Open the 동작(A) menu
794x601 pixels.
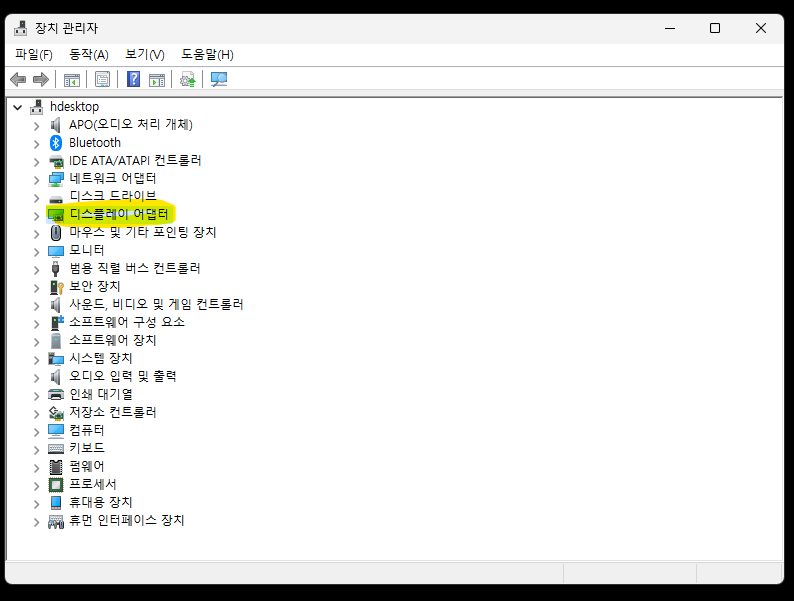[x=89, y=54]
